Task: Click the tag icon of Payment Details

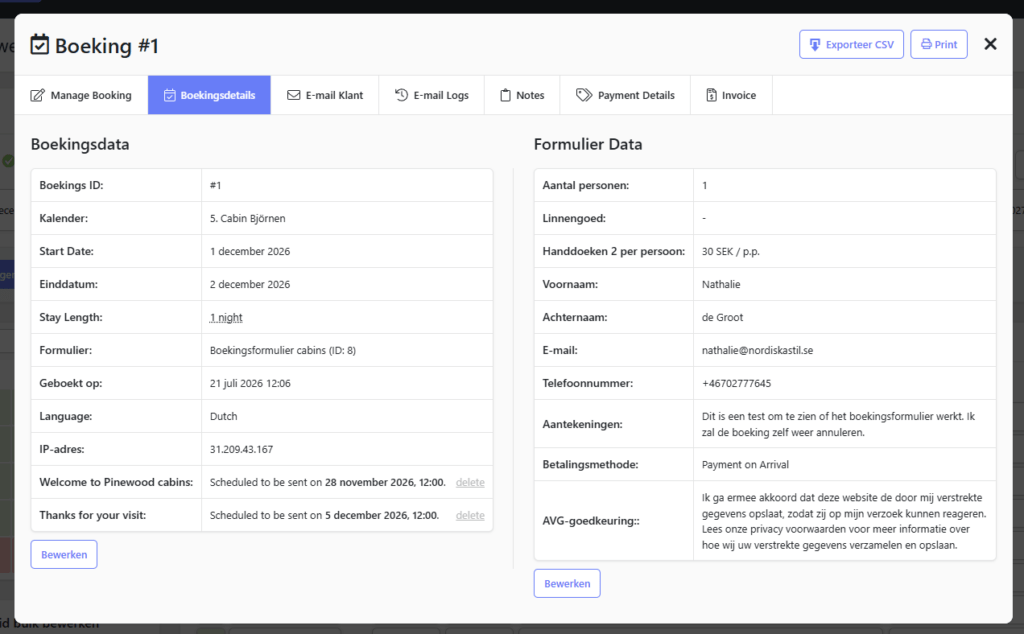Action: pyautogui.click(x=583, y=95)
